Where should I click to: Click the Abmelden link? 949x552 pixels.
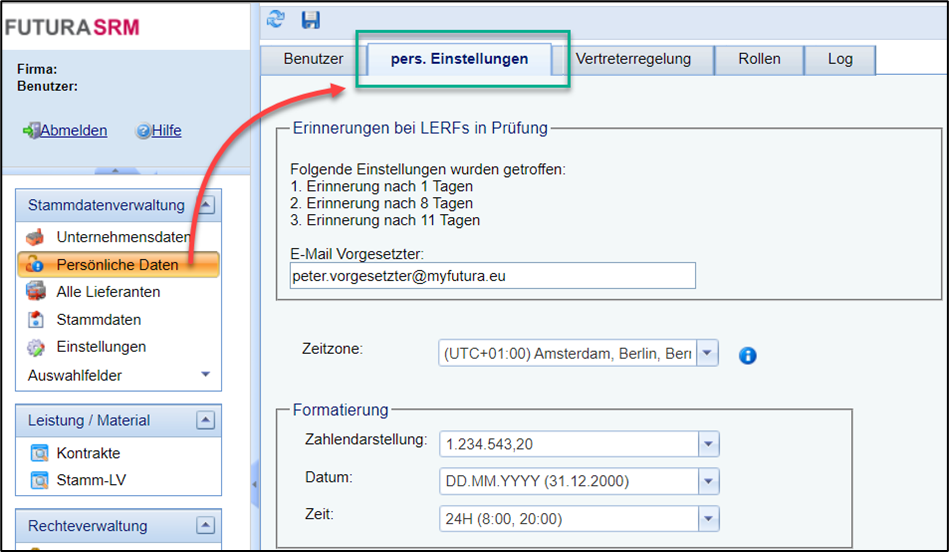(x=73, y=131)
